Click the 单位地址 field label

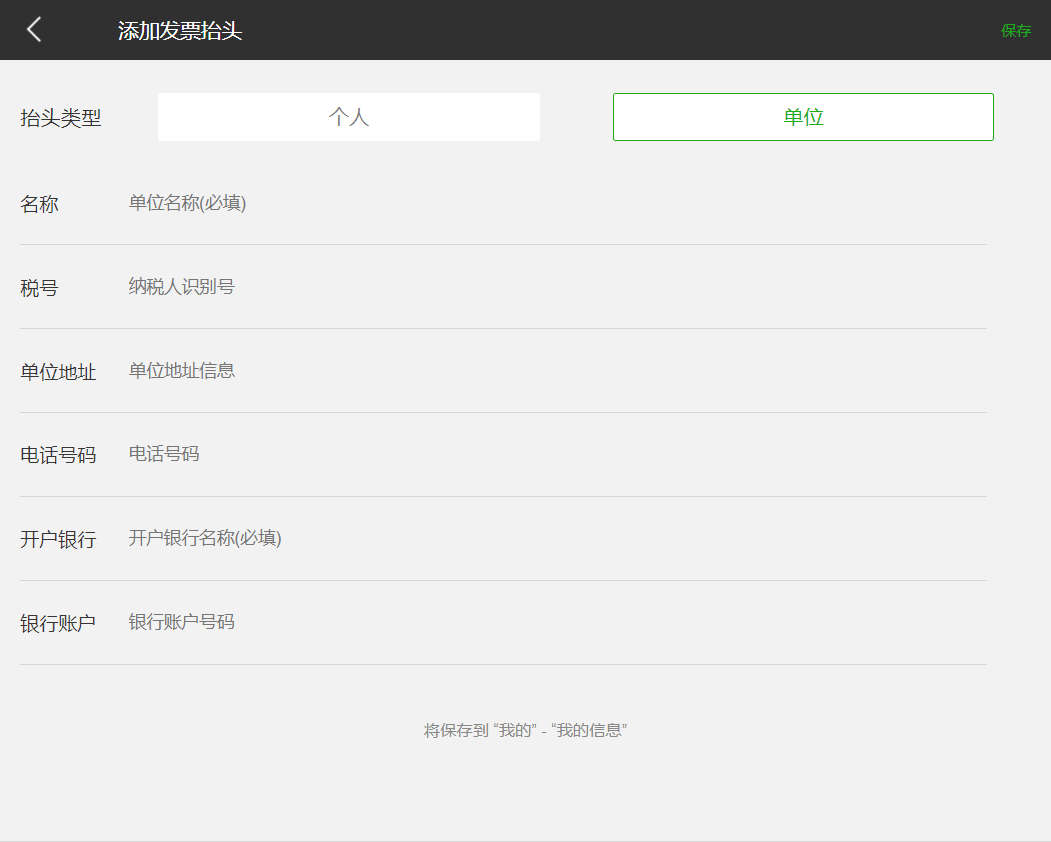[x=58, y=373]
